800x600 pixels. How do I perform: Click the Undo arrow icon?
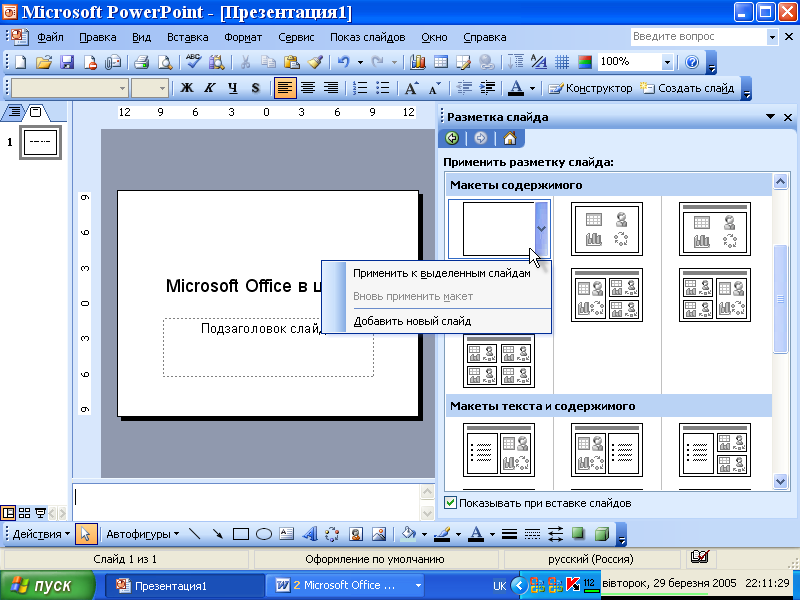pyautogui.click(x=344, y=62)
